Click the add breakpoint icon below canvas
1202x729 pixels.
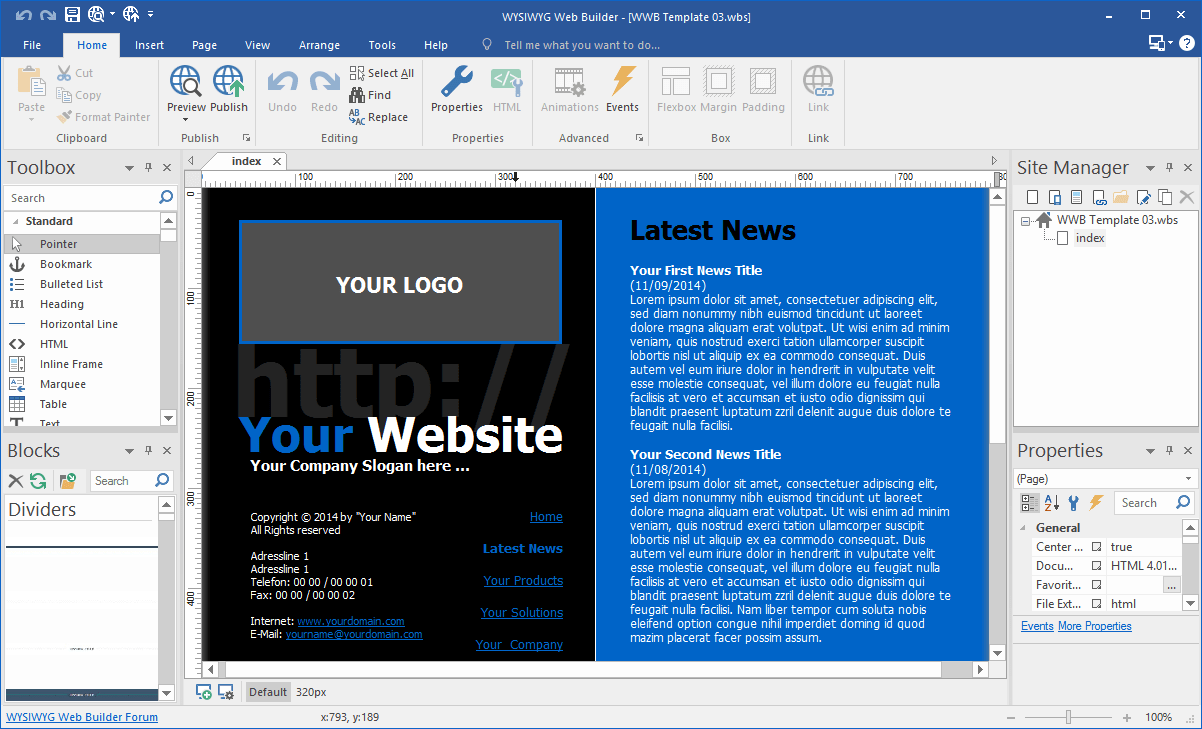point(204,692)
